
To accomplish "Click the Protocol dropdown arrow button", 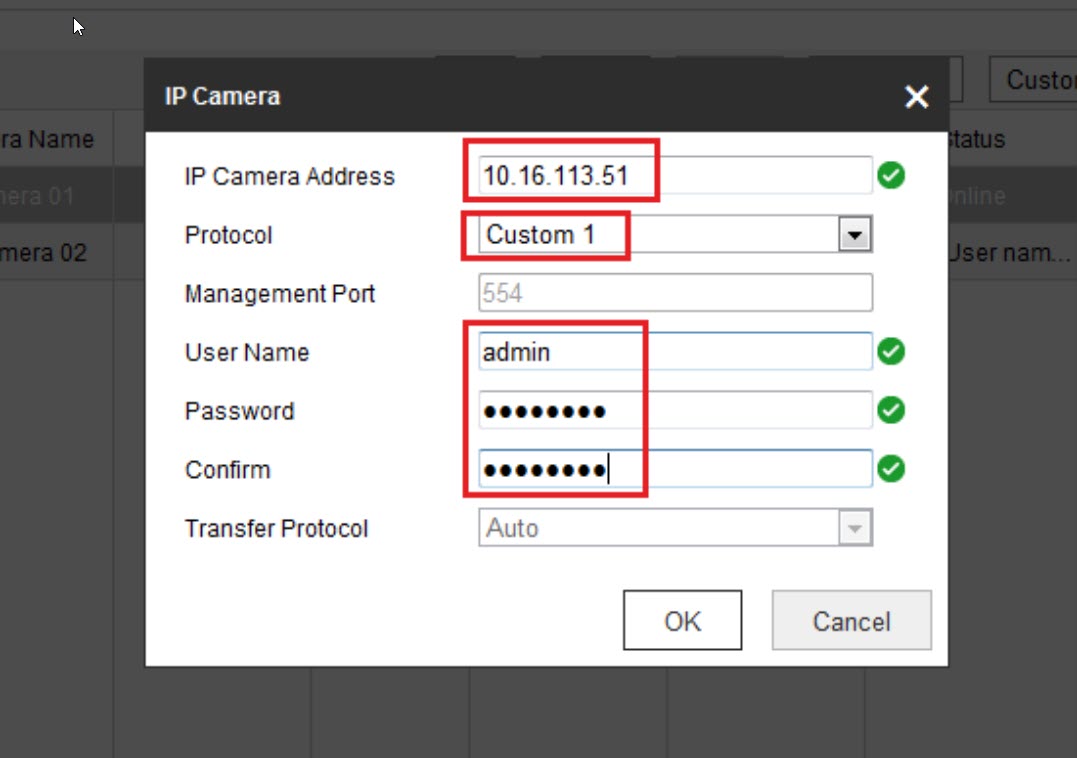I will pyautogui.click(x=853, y=235).
